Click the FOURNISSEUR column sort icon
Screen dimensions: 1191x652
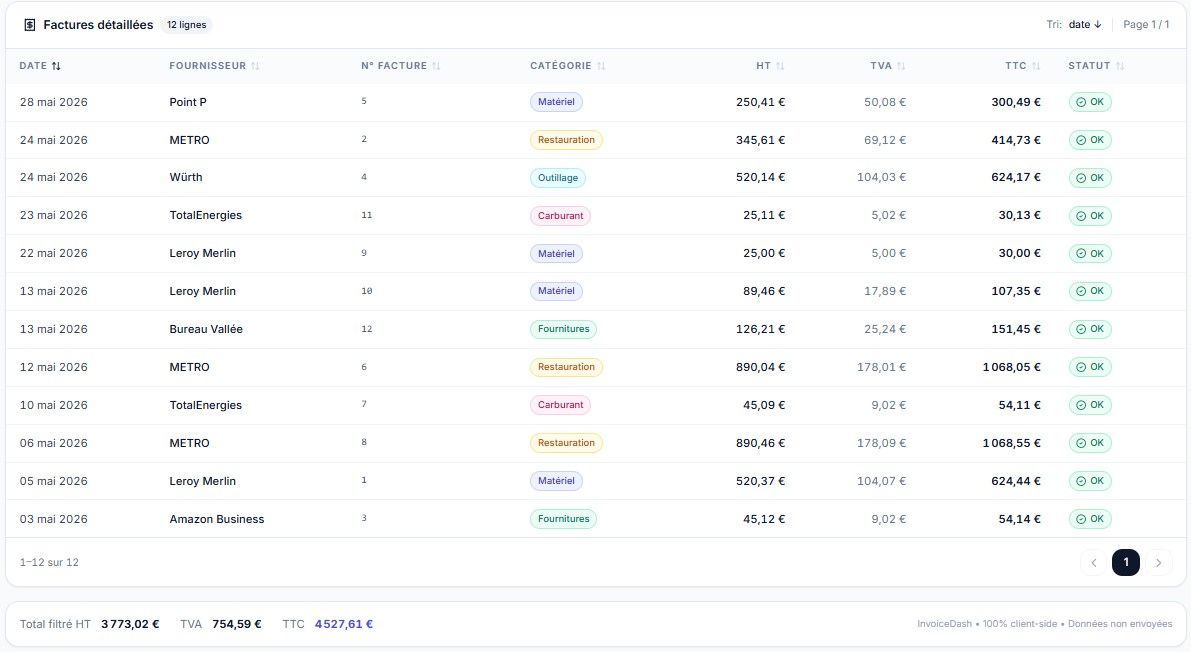point(255,66)
